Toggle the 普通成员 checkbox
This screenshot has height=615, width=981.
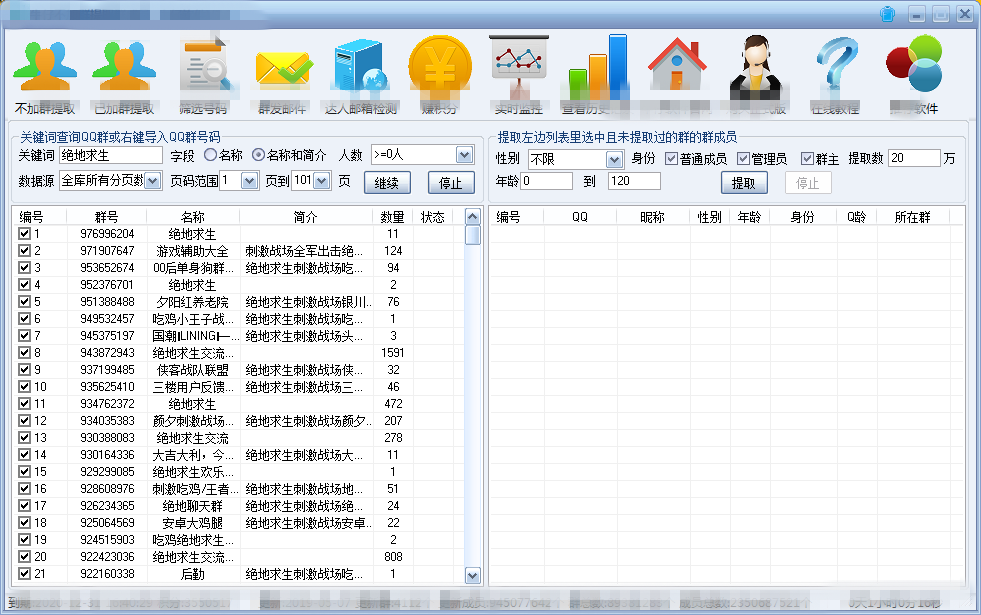pyautogui.click(x=671, y=158)
